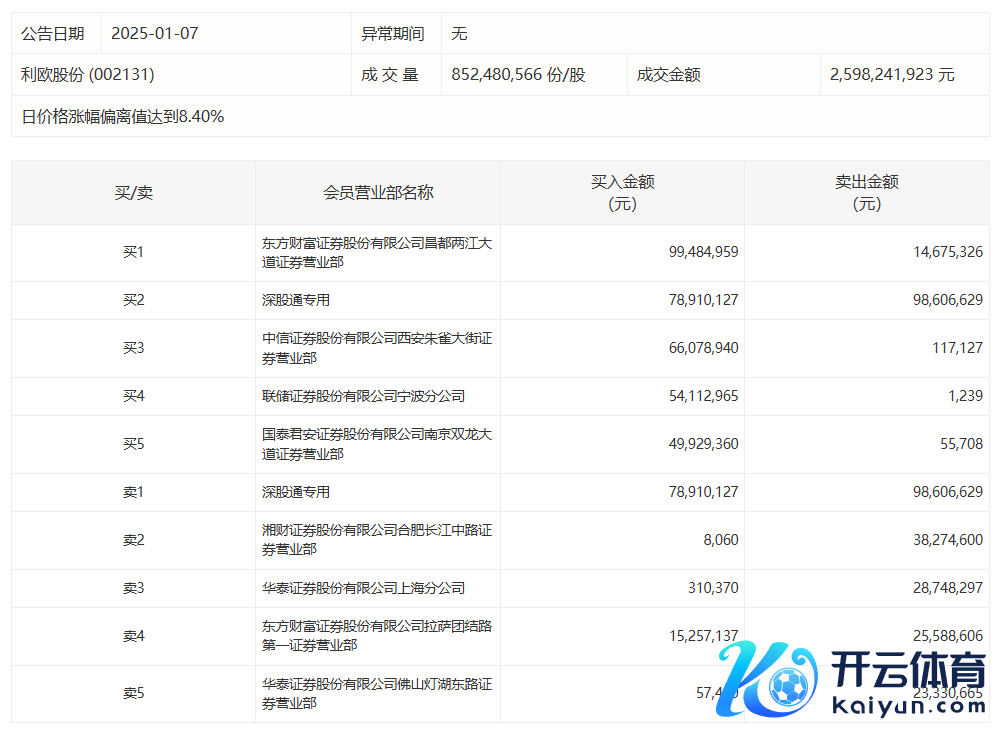Select the trading volume 852,480,566 份/股 value
The width and height of the screenshot is (1001, 739).
coord(518,75)
